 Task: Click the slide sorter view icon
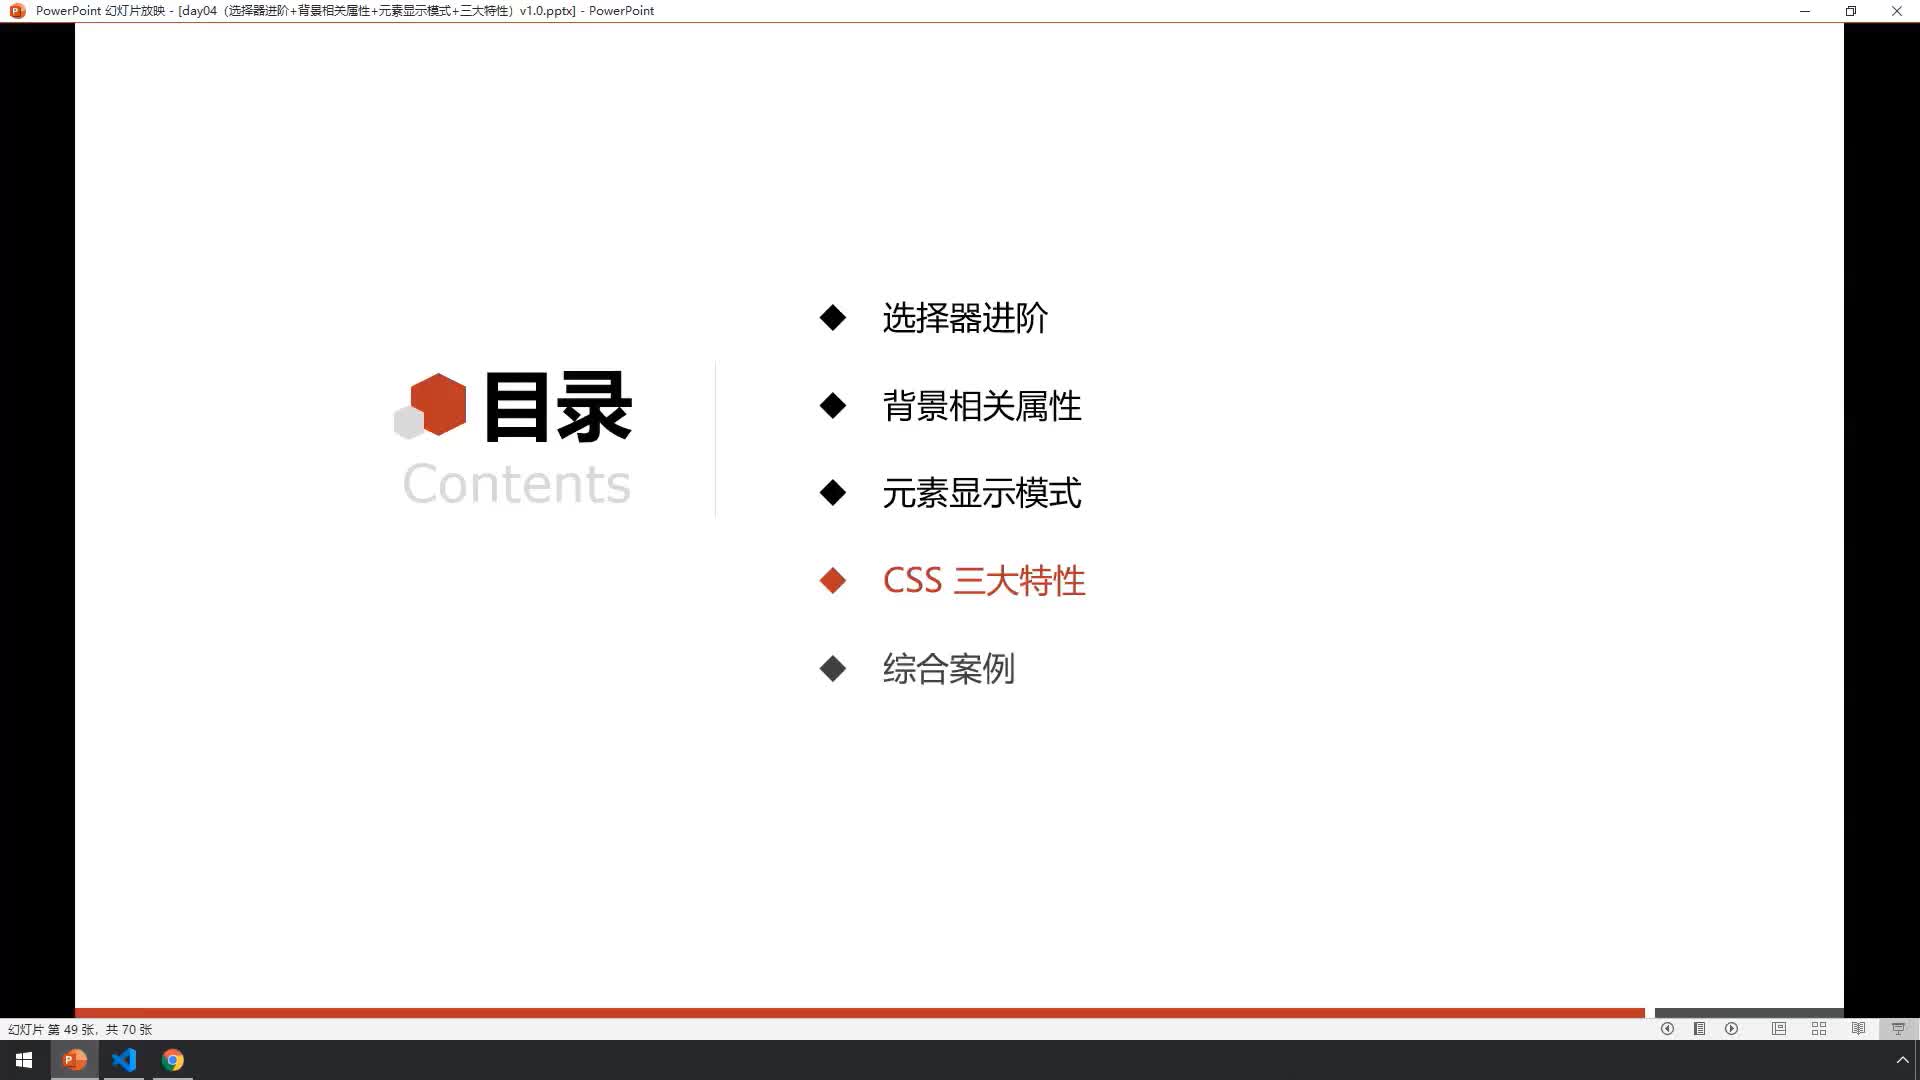(x=1817, y=1029)
